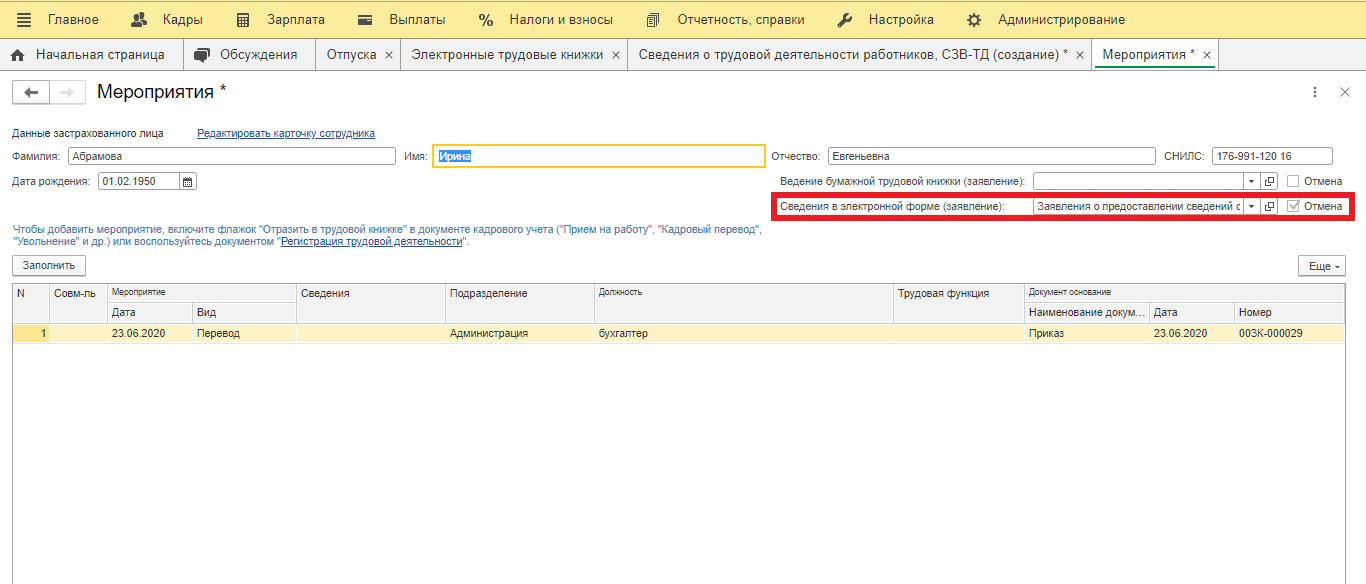Open the Редактировать карточку сотрудника link

pyautogui.click(x=286, y=133)
